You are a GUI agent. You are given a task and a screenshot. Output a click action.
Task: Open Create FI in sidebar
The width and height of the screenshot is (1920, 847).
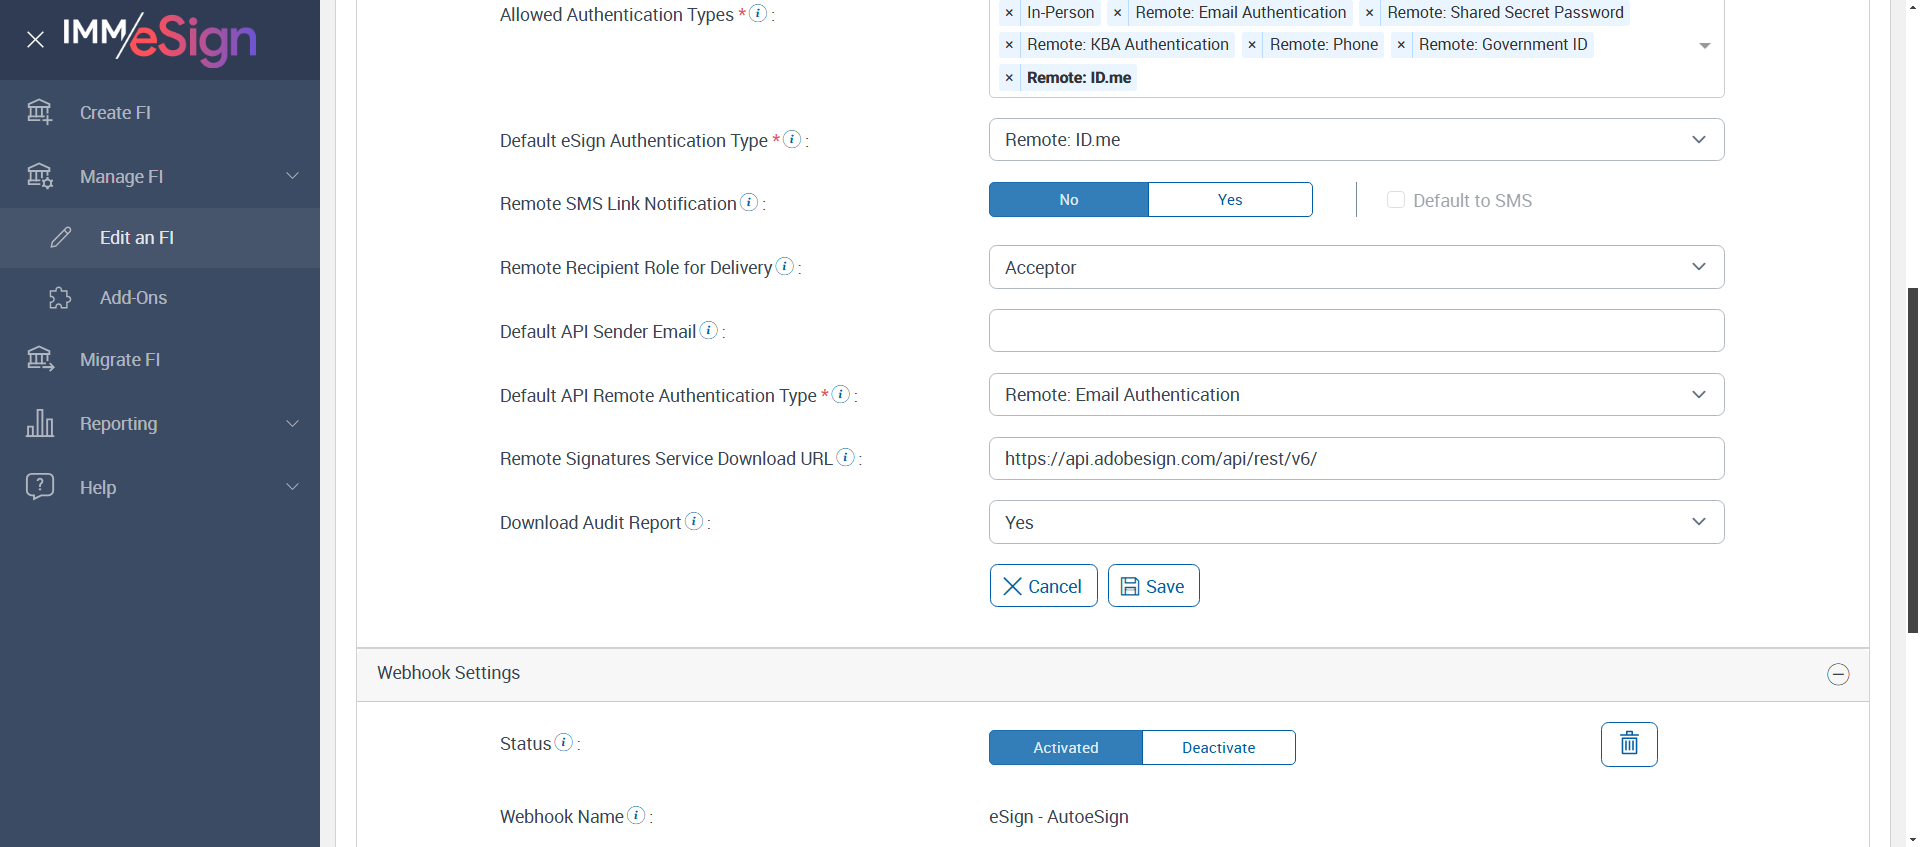click(x=115, y=113)
